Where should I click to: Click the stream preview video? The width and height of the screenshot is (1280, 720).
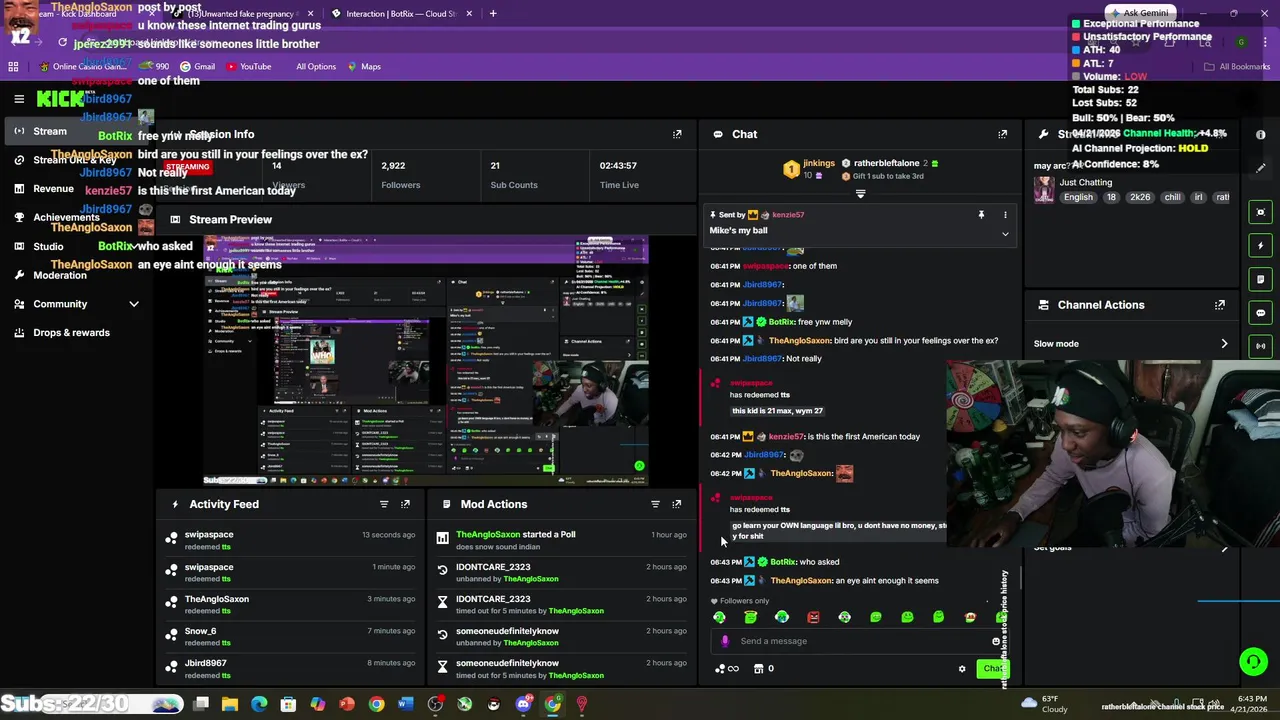426,361
